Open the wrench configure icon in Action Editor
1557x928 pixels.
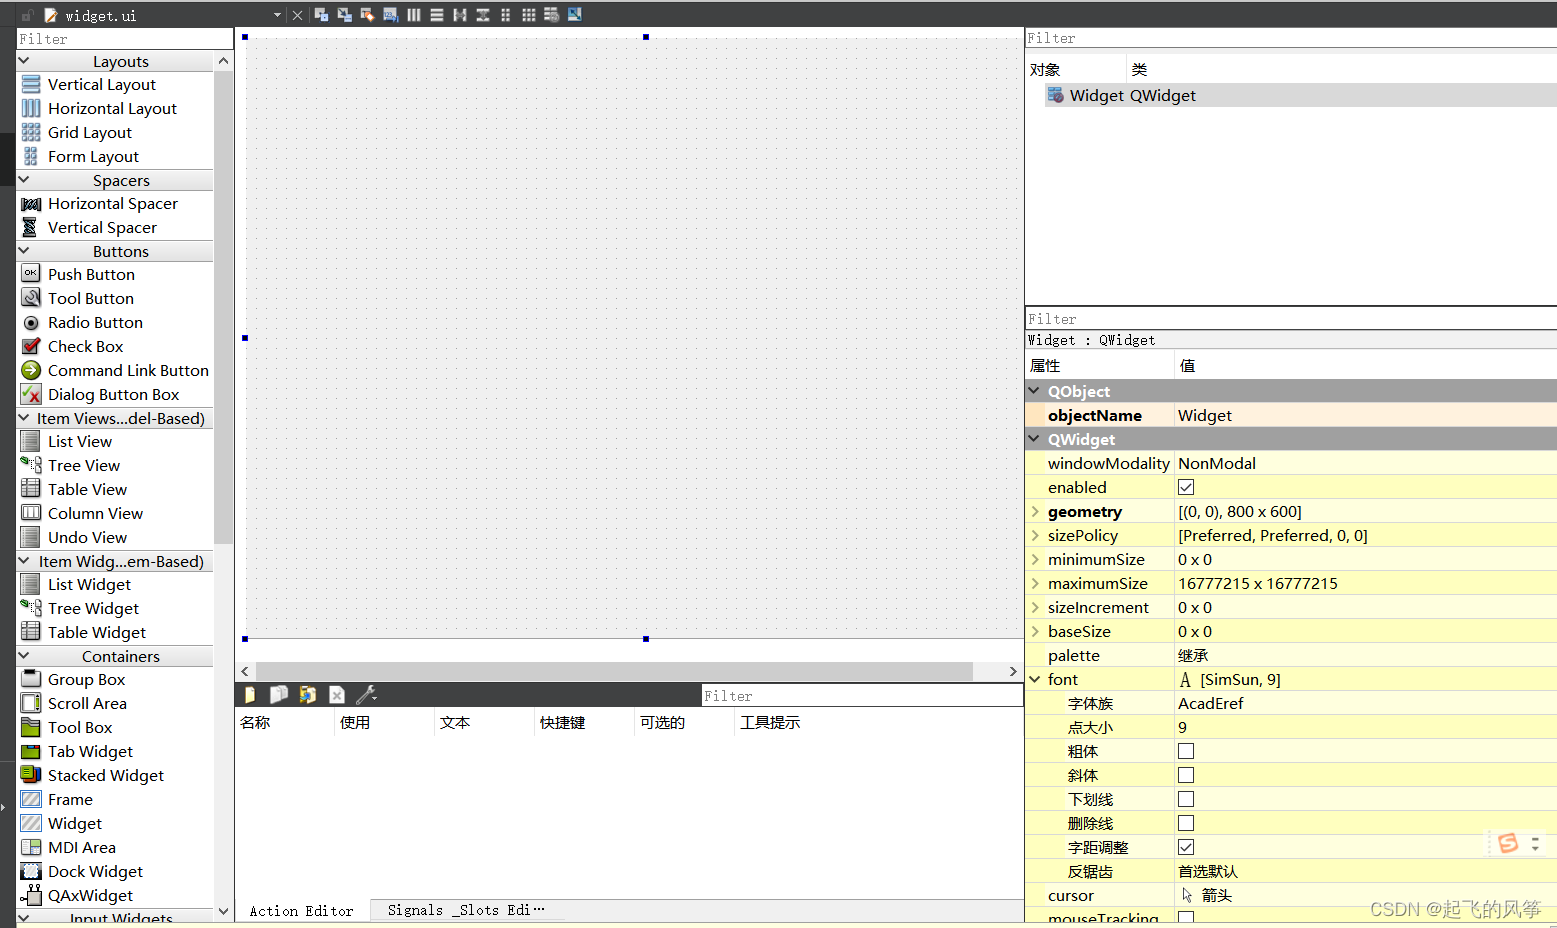pyautogui.click(x=366, y=695)
